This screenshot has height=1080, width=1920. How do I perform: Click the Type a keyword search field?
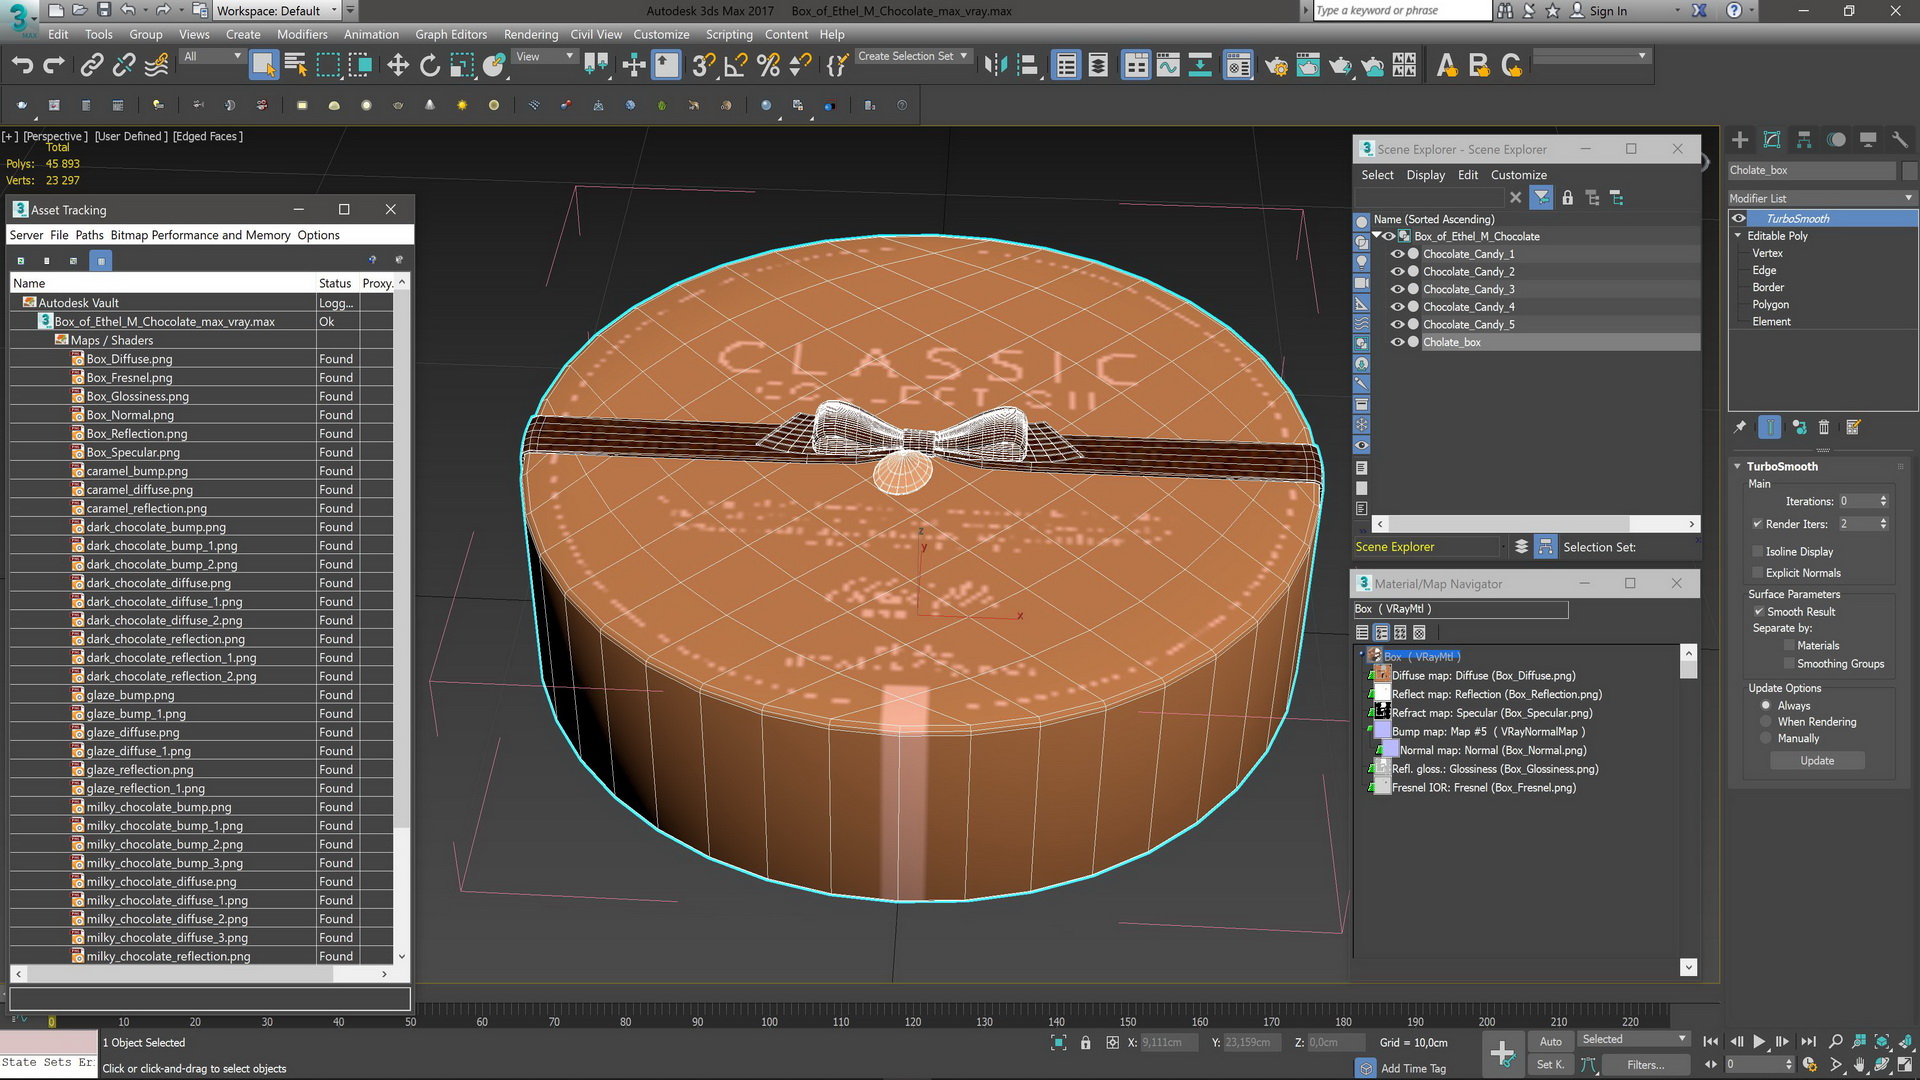tap(1401, 11)
